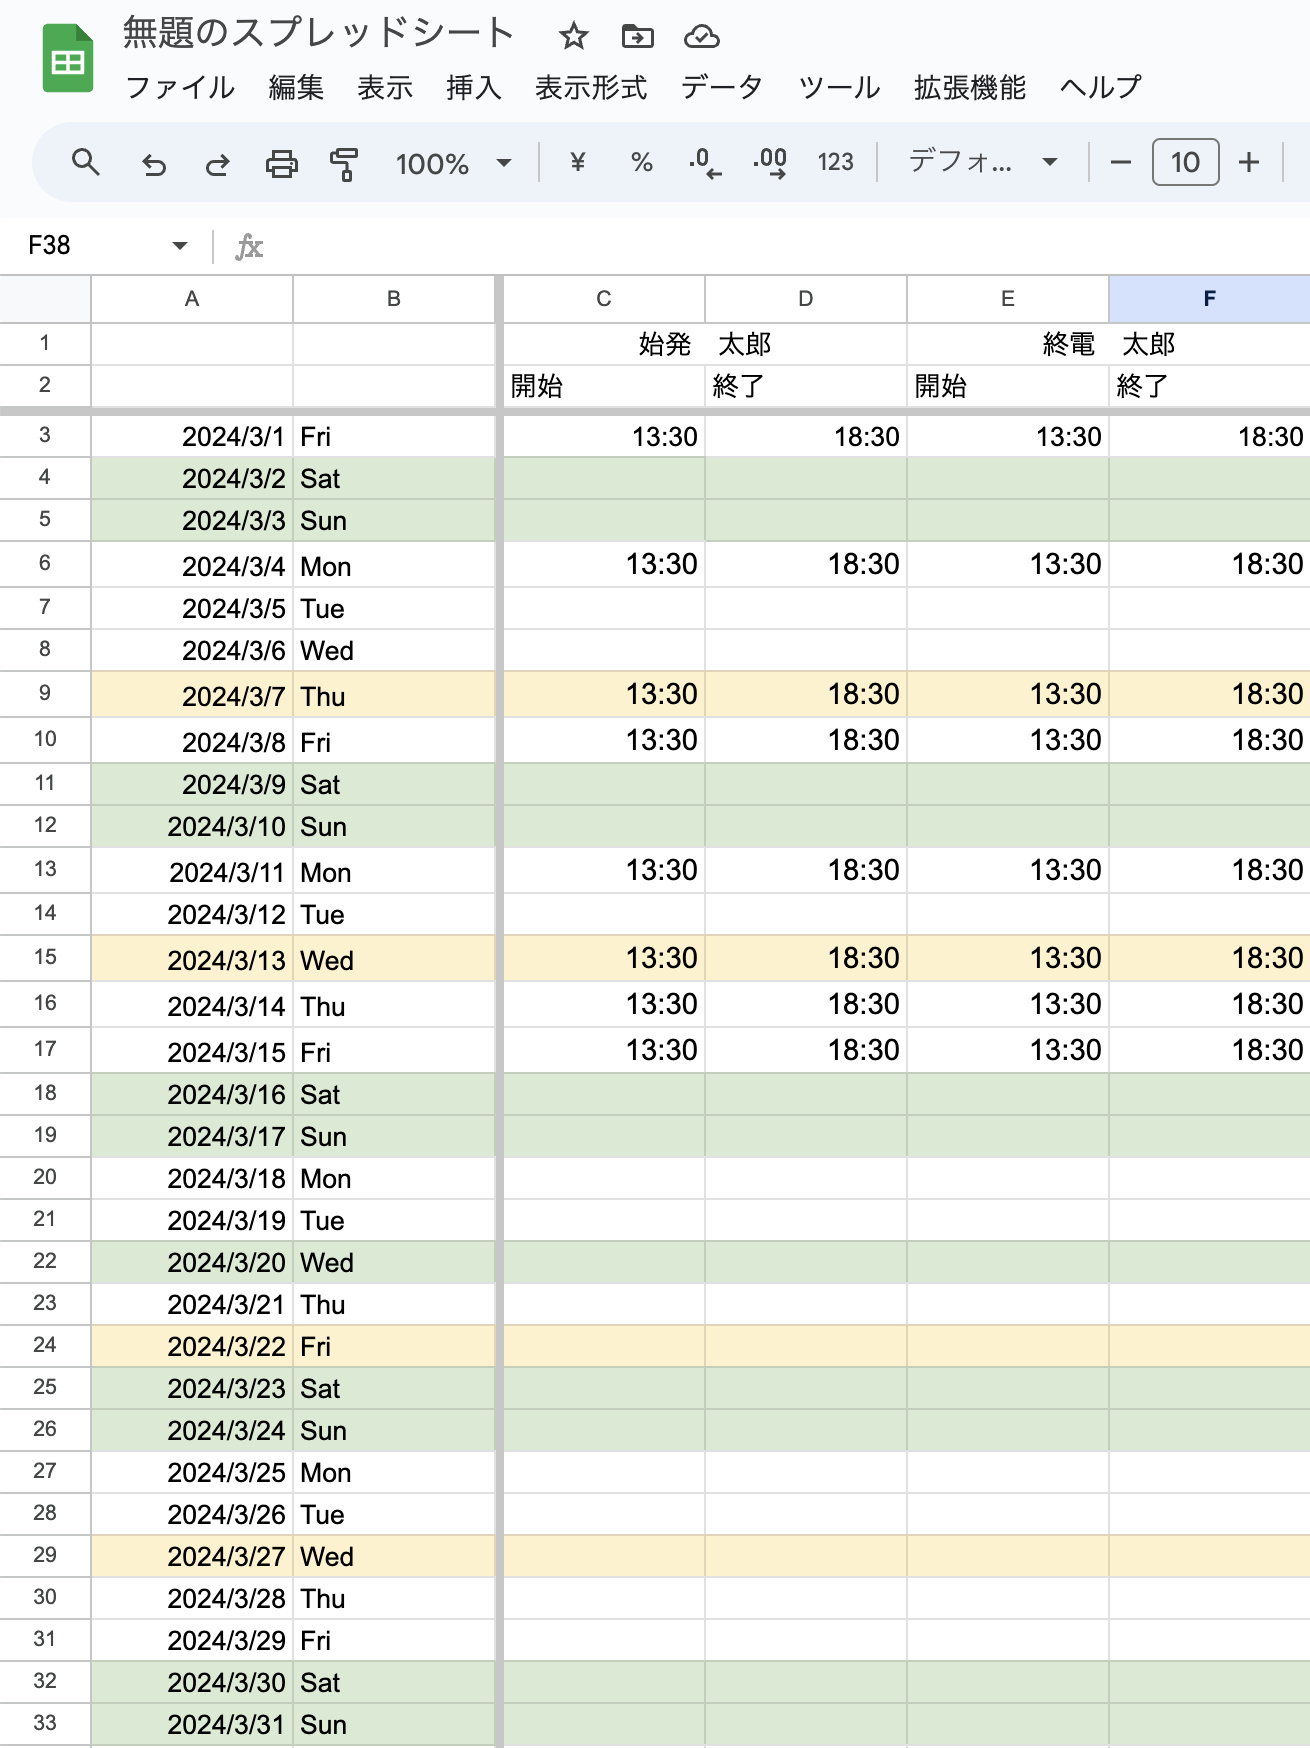Click the decrease decimal places icon
The width and height of the screenshot is (1310, 1748).
point(703,164)
